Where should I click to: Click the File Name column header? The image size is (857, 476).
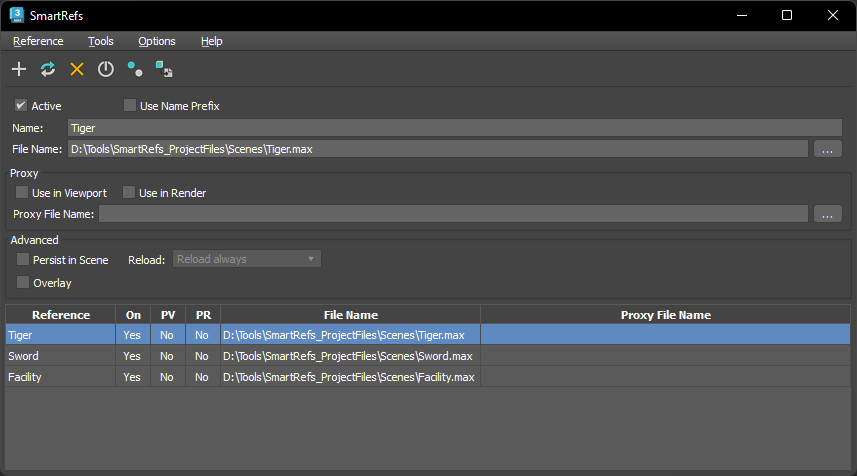[x=350, y=315]
